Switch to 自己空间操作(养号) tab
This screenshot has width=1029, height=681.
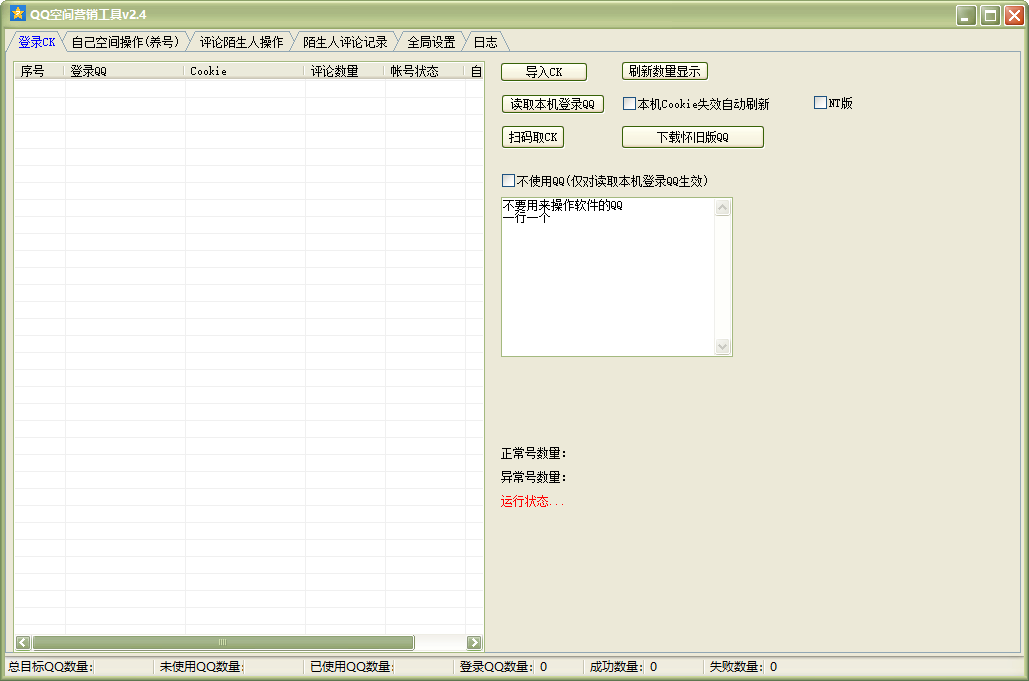pyautogui.click(x=125, y=42)
